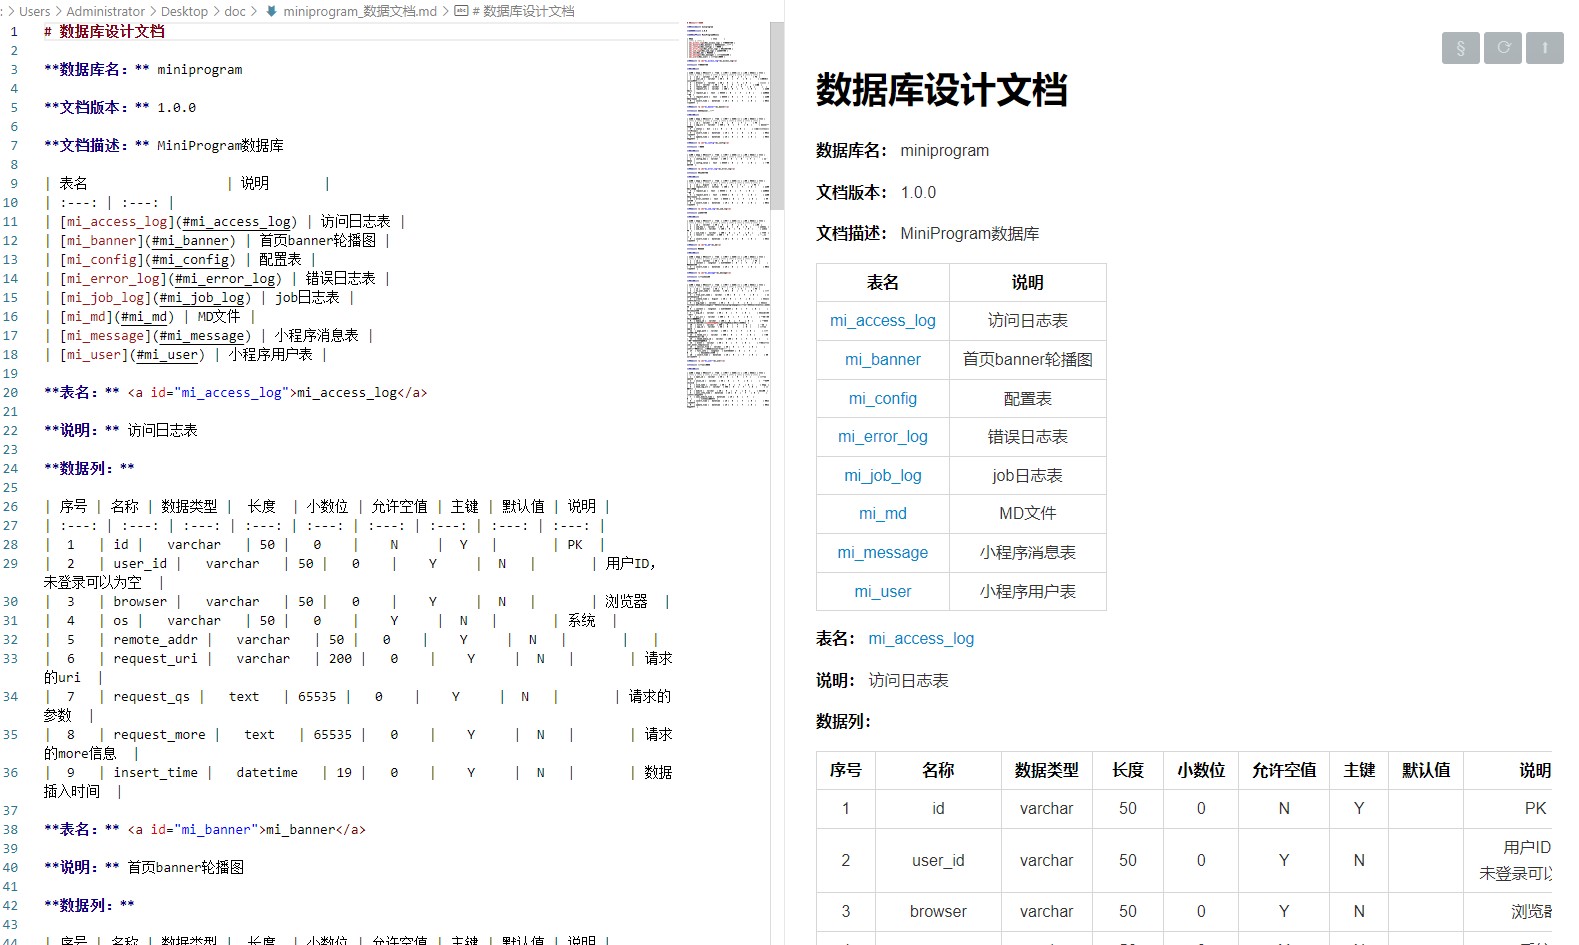Click the editor vertical scrollbar thumb
Image resolution: width=1579 pixels, height=945 pixels.
tap(777, 115)
